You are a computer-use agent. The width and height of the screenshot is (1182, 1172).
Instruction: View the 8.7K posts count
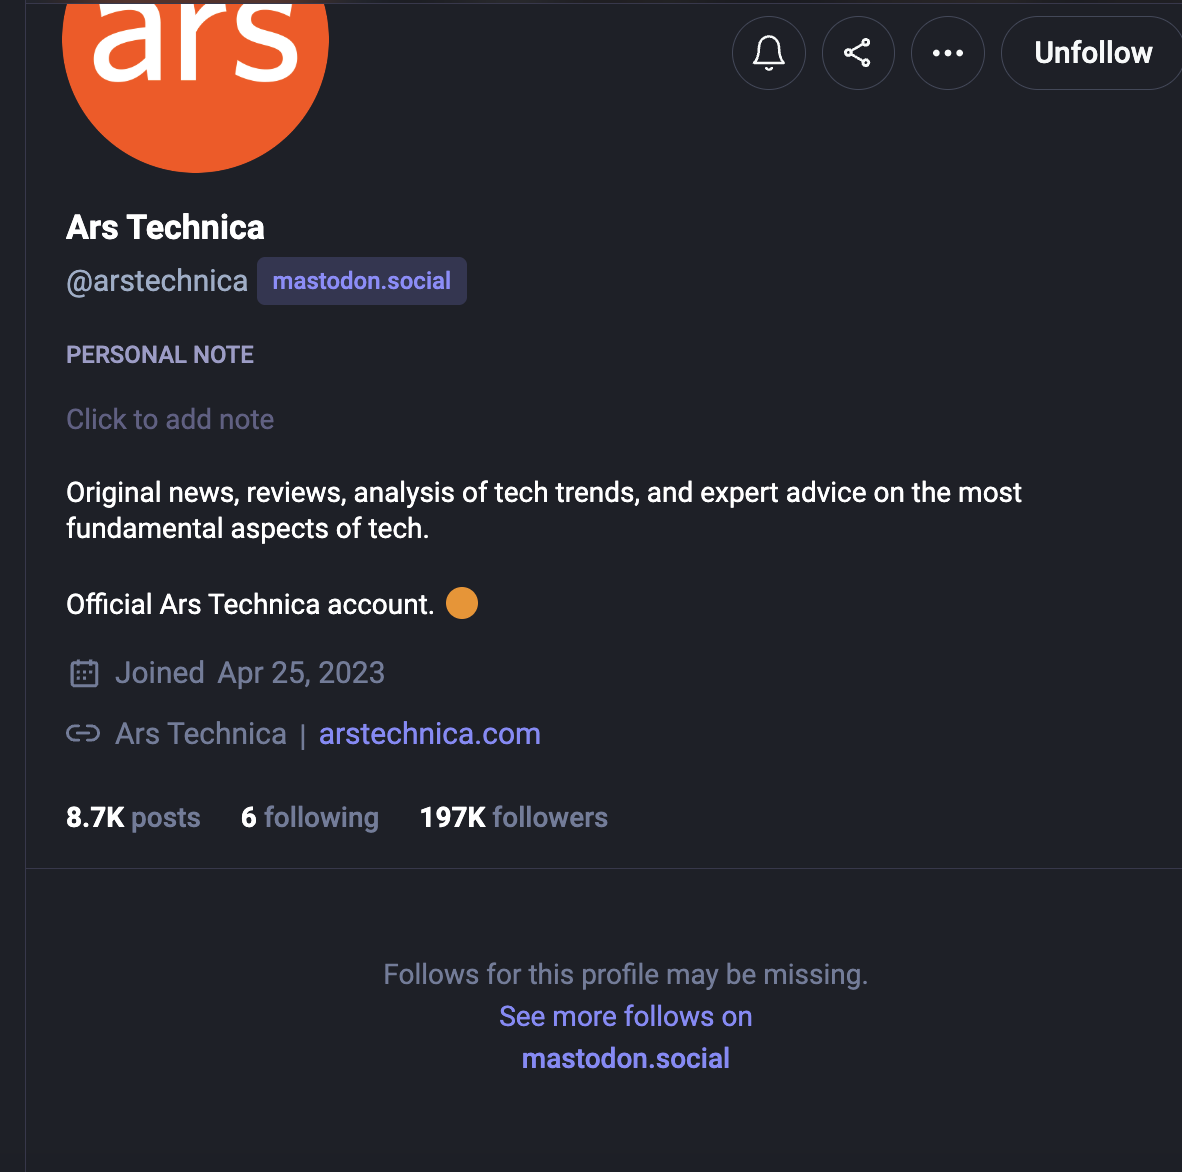(x=133, y=817)
